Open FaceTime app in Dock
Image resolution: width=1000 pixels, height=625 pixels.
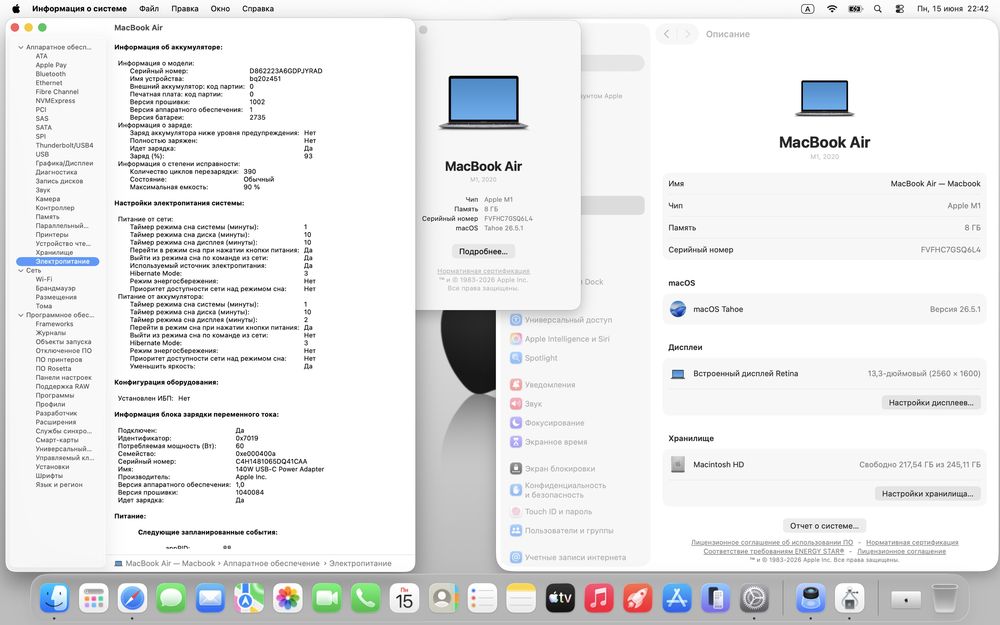click(x=327, y=598)
